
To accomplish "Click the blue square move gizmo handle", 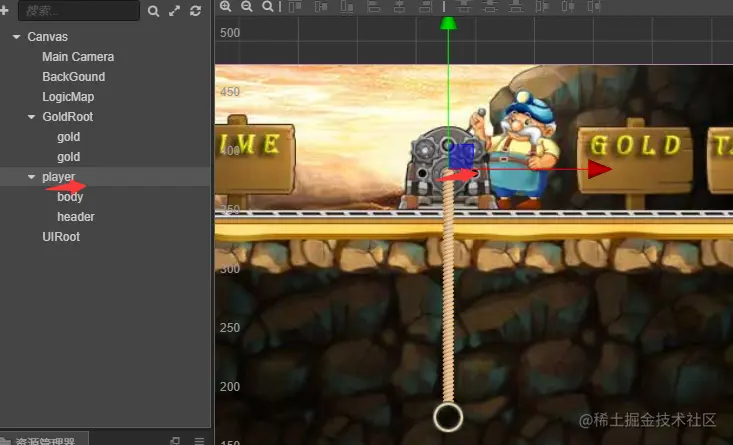I will click(x=461, y=156).
